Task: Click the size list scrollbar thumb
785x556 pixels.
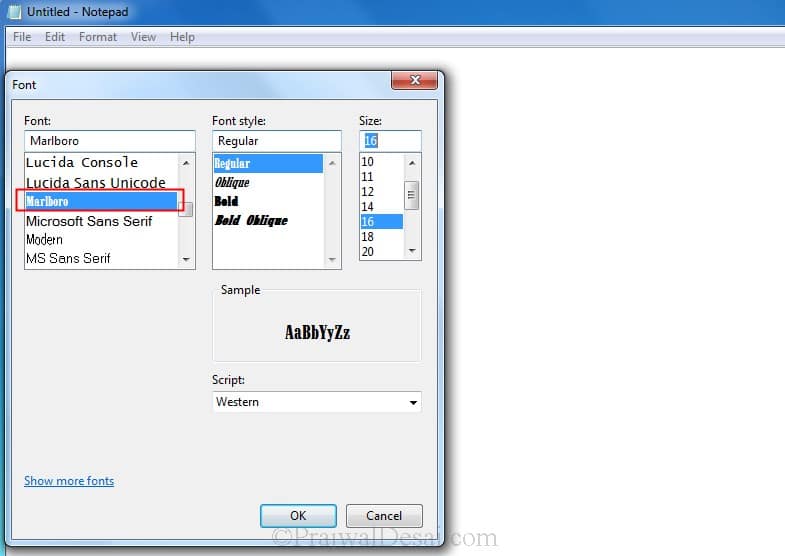Action: pos(412,195)
